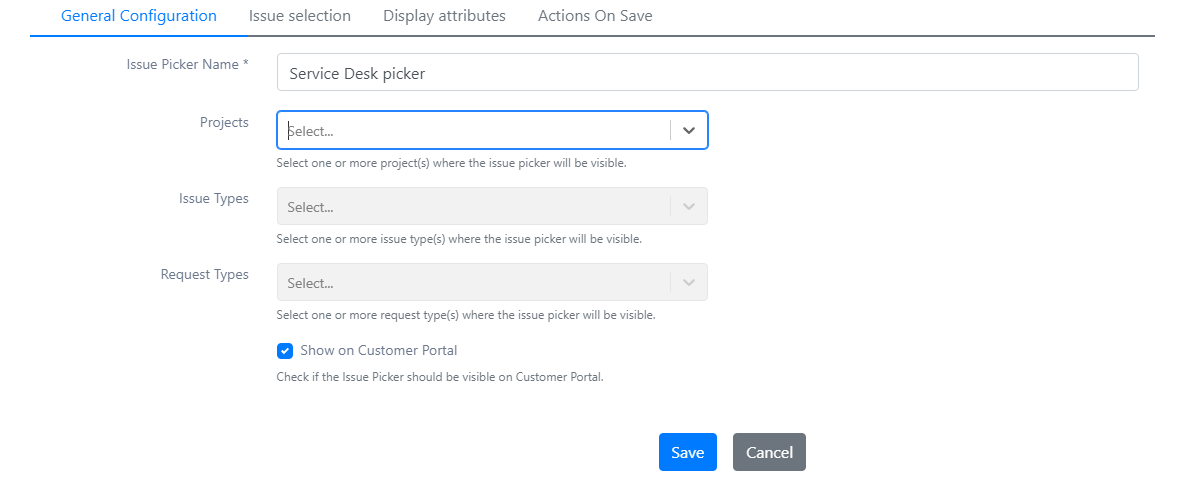Switch to the General Configuration tab
Image resolution: width=1181 pixels, height=495 pixels.
pyautogui.click(x=139, y=16)
